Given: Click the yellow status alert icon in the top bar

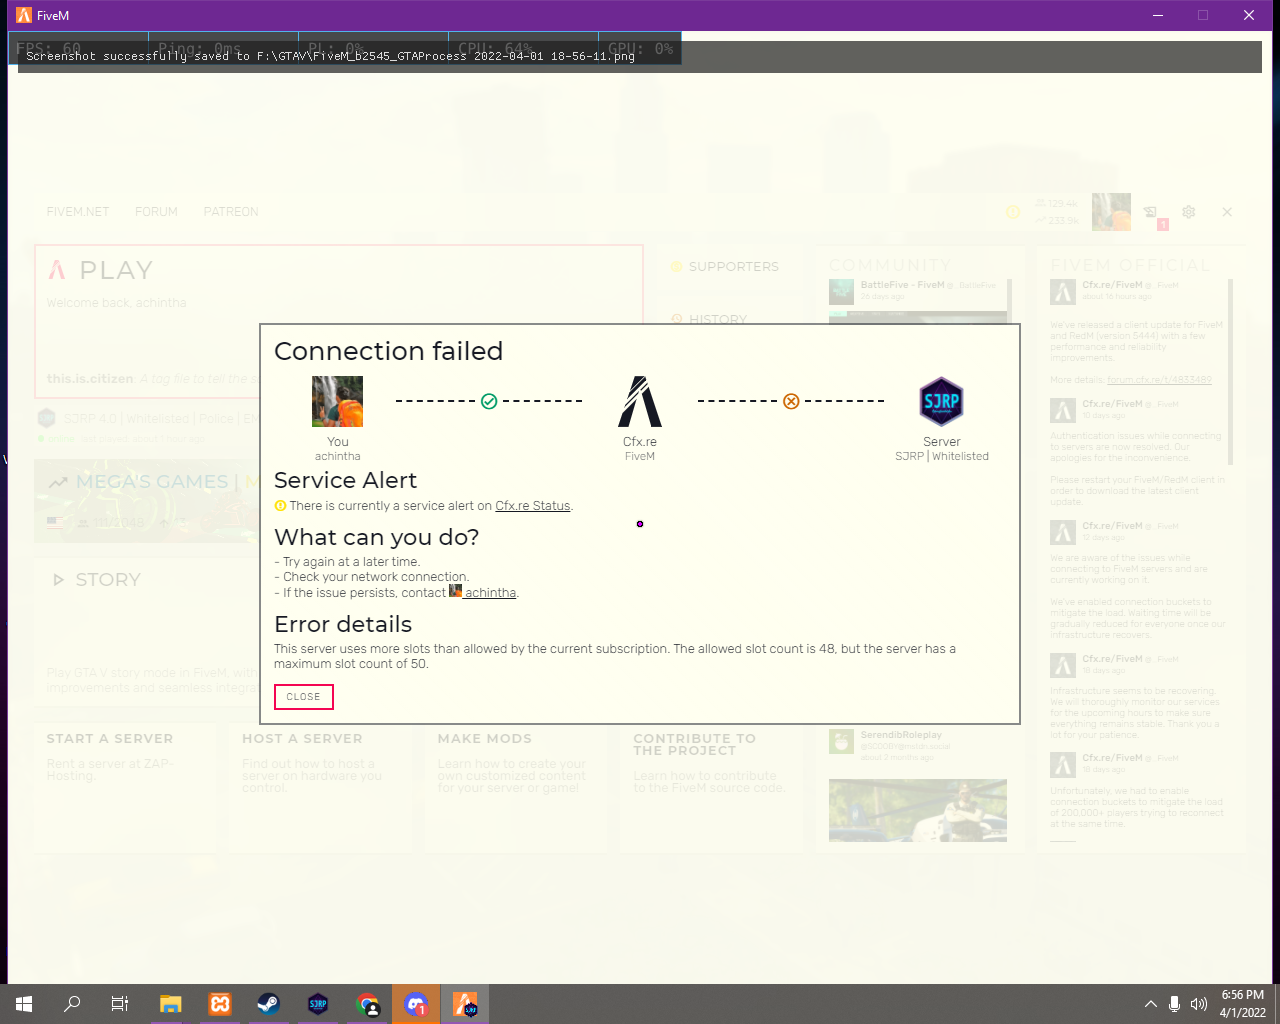Looking at the screenshot, I should pos(1013,212).
